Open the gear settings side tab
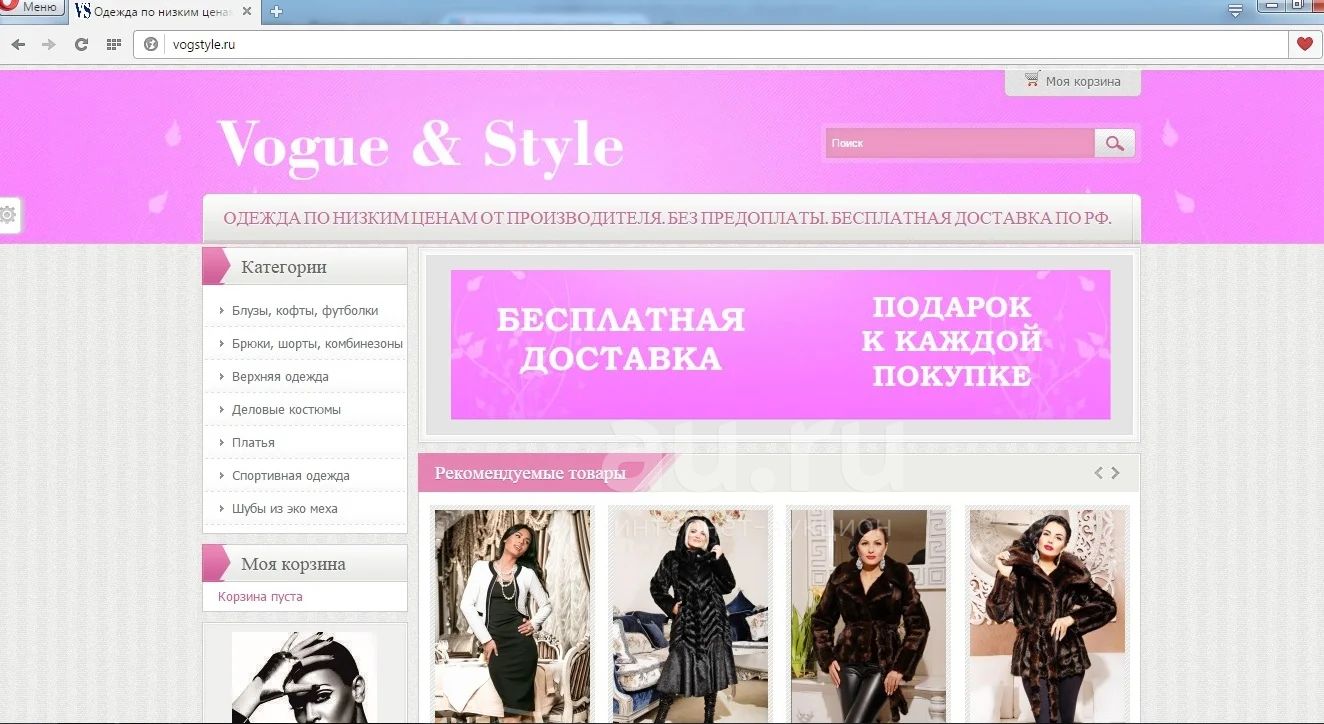1324x724 pixels. (9, 214)
